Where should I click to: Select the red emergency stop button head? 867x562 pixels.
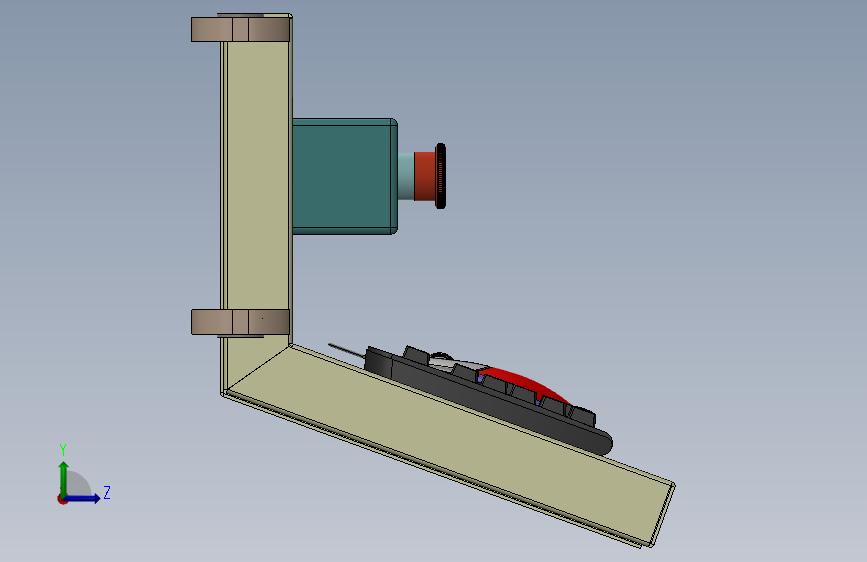click(x=429, y=176)
